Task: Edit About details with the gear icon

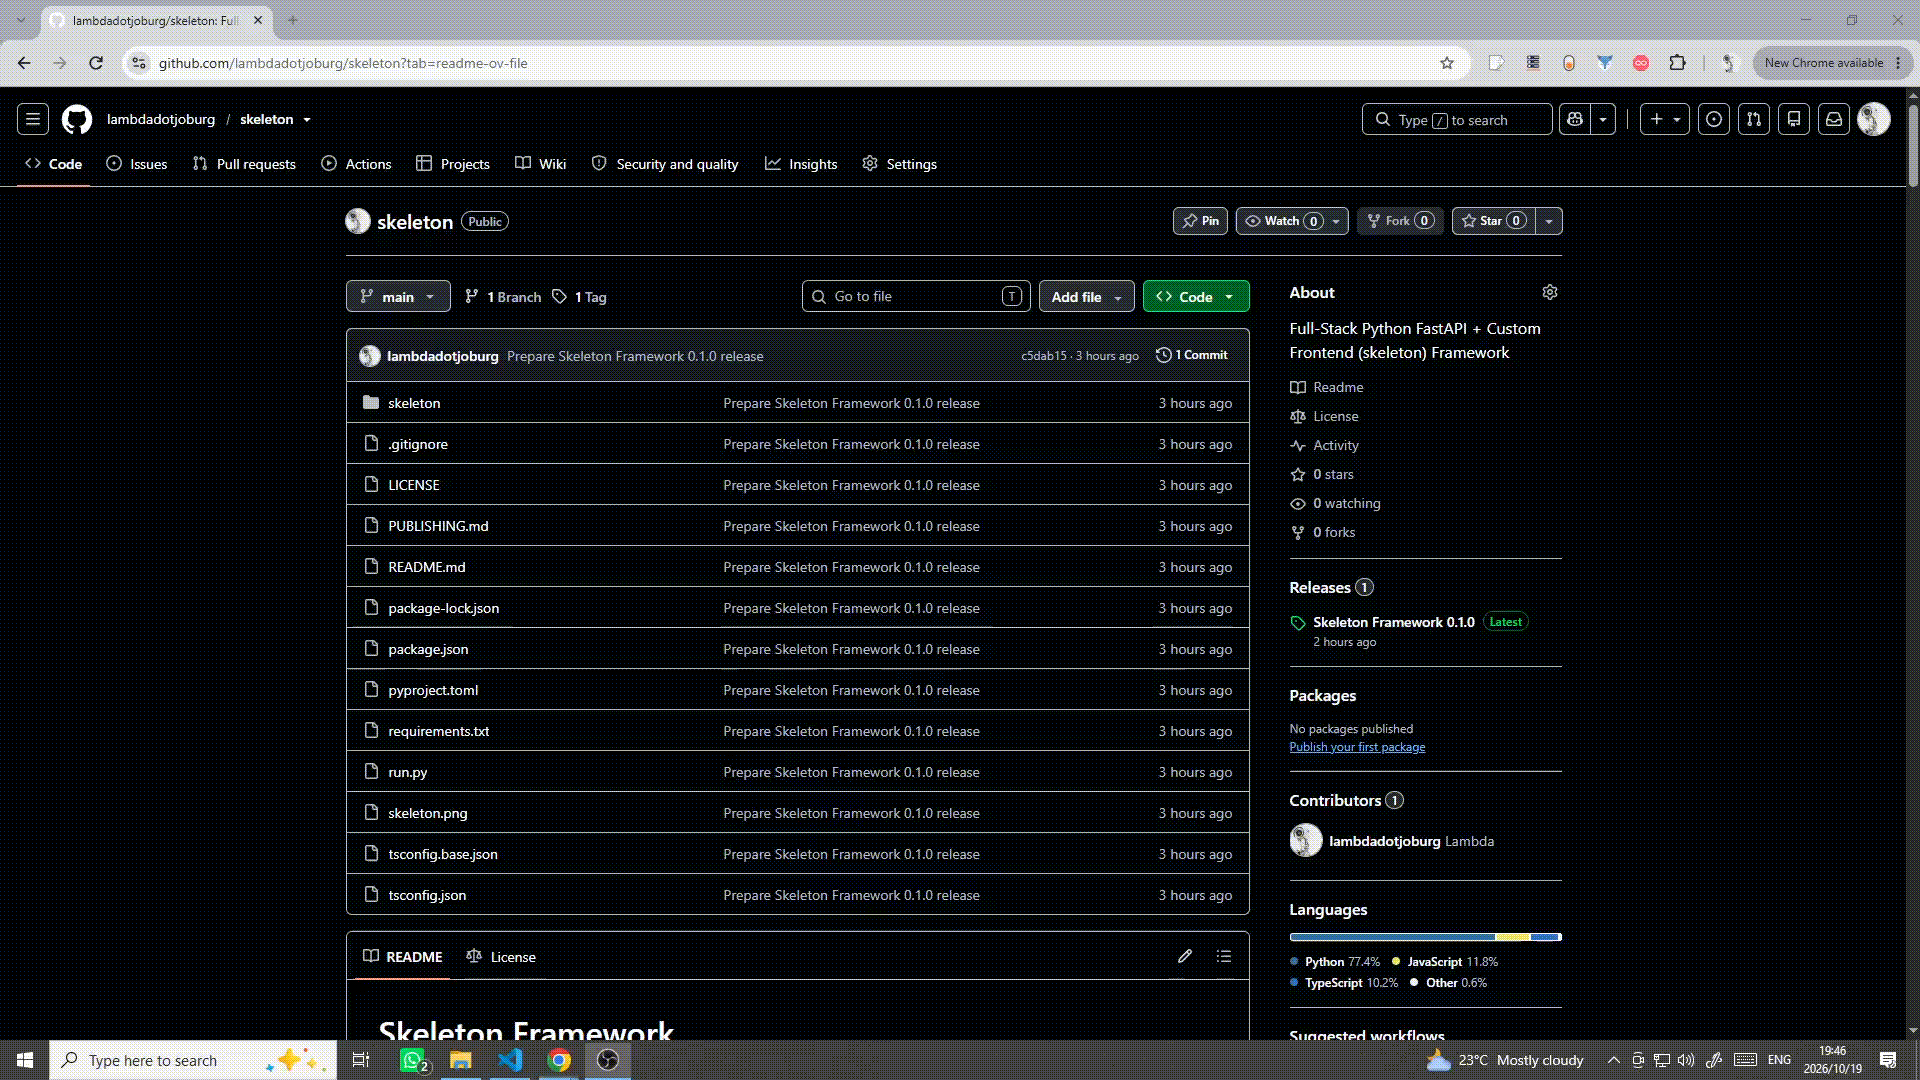Action: [x=1550, y=292]
